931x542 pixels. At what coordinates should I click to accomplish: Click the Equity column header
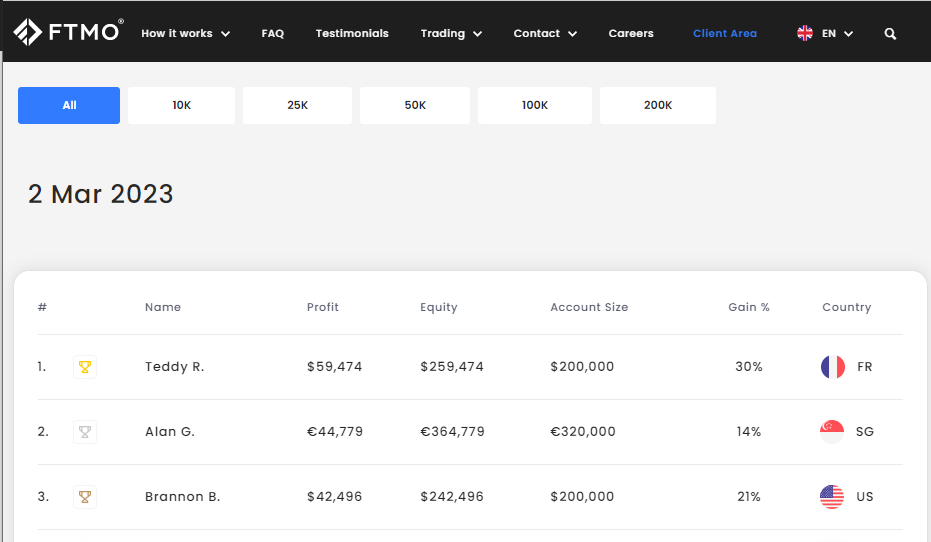tap(438, 308)
